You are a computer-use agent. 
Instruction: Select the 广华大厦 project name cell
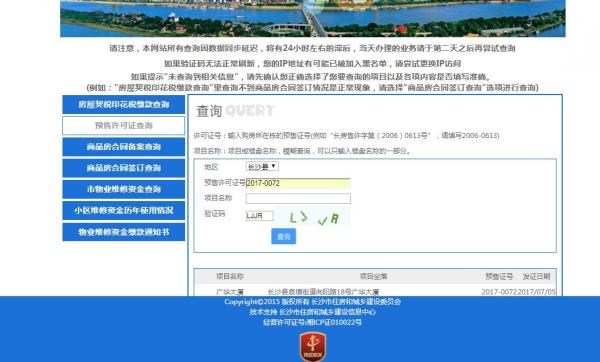pyautogui.click(x=230, y=292)
